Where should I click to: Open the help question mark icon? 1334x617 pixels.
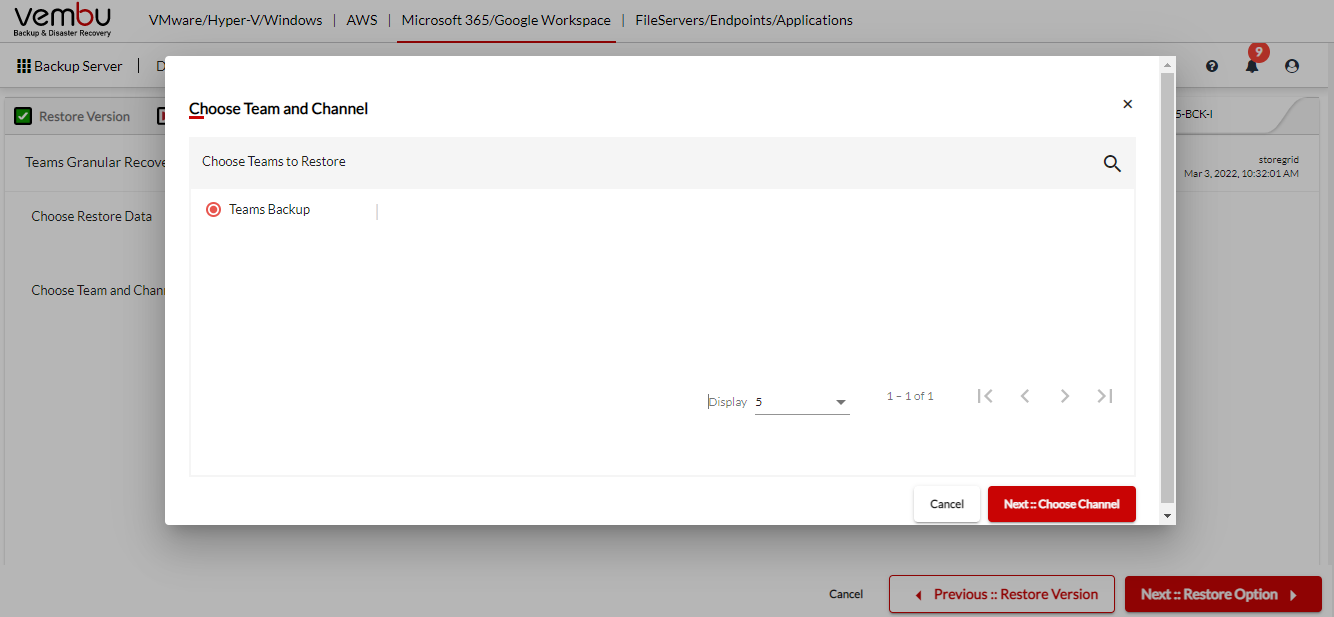click(1212, 66)
